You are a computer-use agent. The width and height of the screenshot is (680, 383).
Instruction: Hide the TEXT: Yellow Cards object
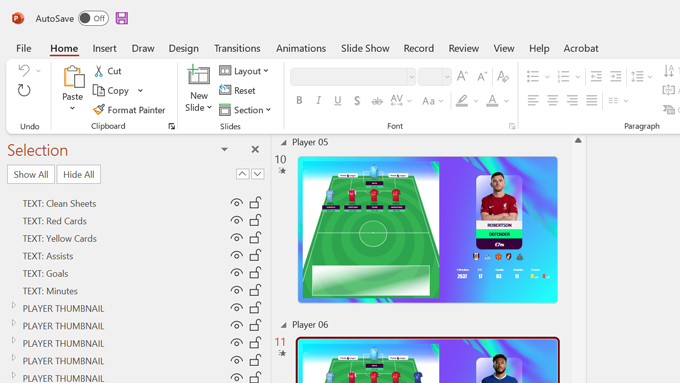pos(236,238)
